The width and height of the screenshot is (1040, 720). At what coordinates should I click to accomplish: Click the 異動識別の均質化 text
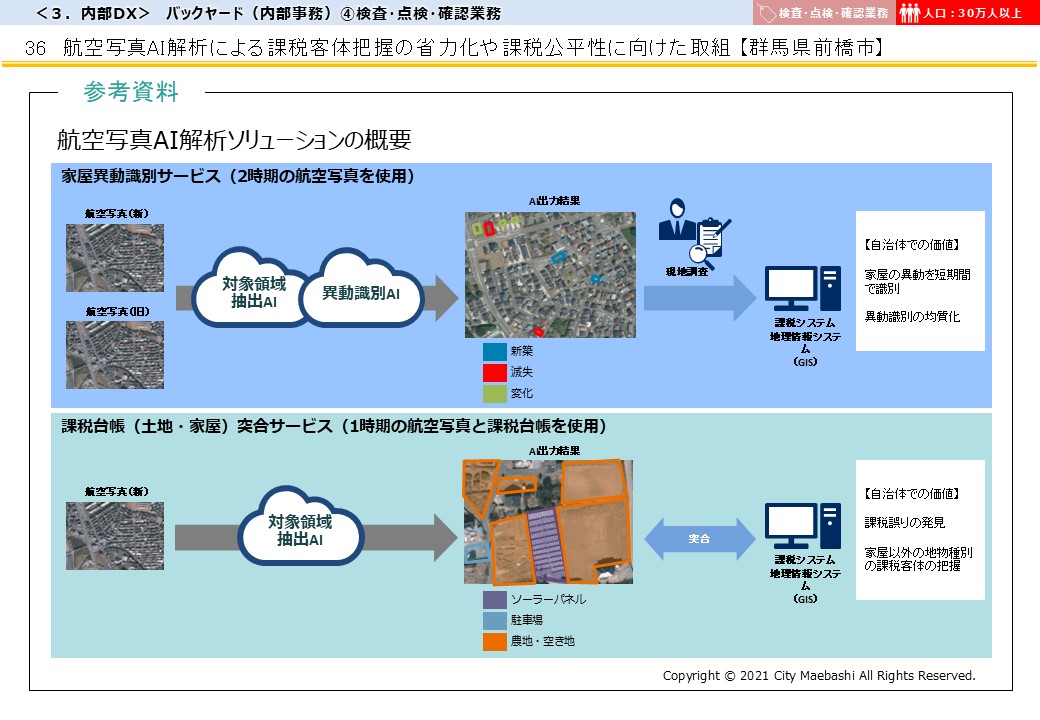(x=912, y=316)
